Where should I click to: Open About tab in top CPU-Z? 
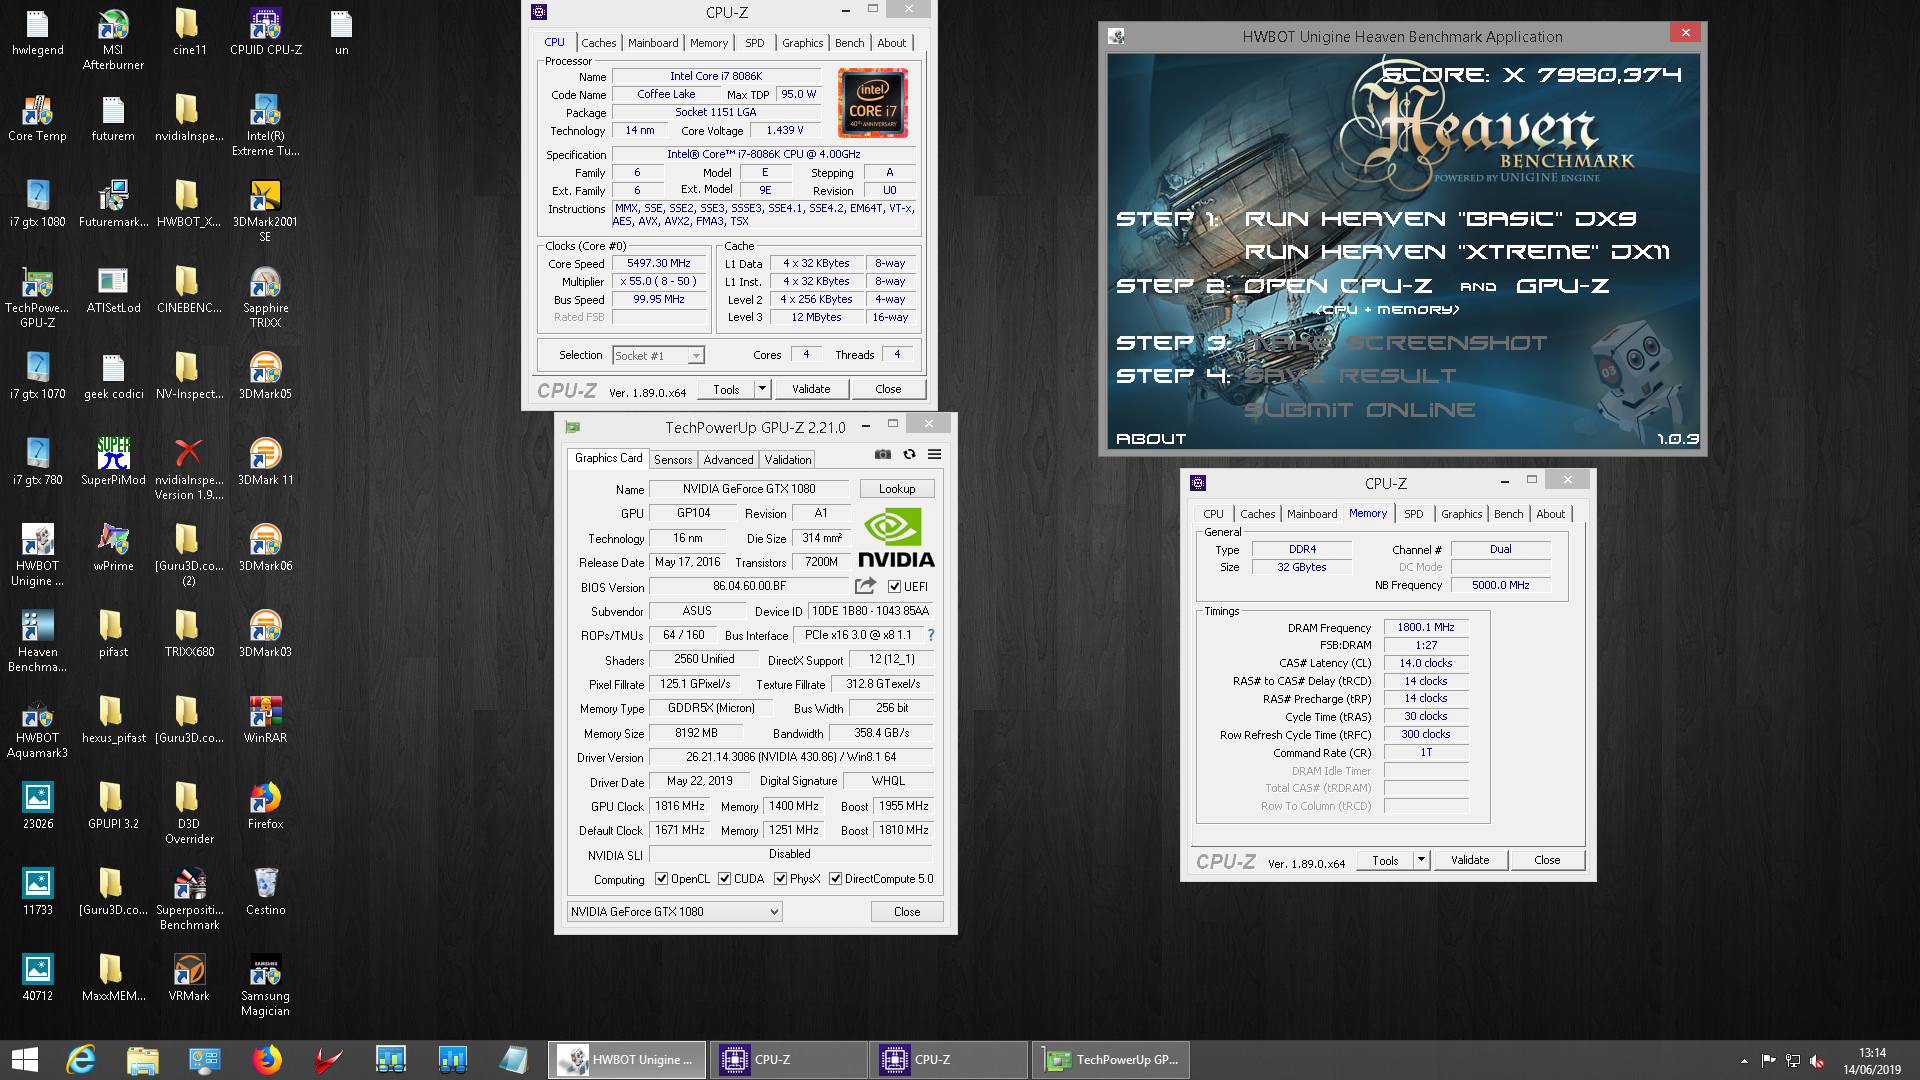click(x=891, y=43)
